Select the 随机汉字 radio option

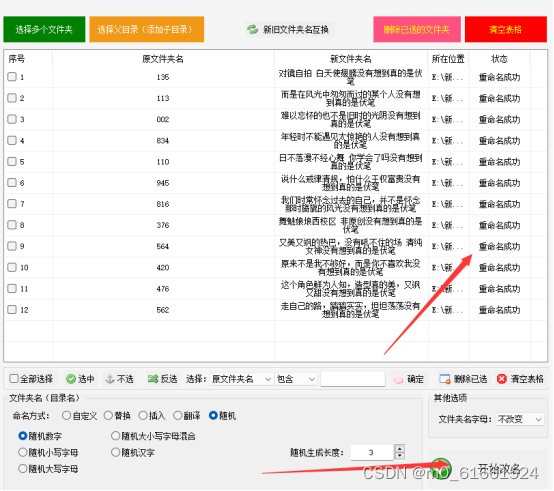pos(116,452)
